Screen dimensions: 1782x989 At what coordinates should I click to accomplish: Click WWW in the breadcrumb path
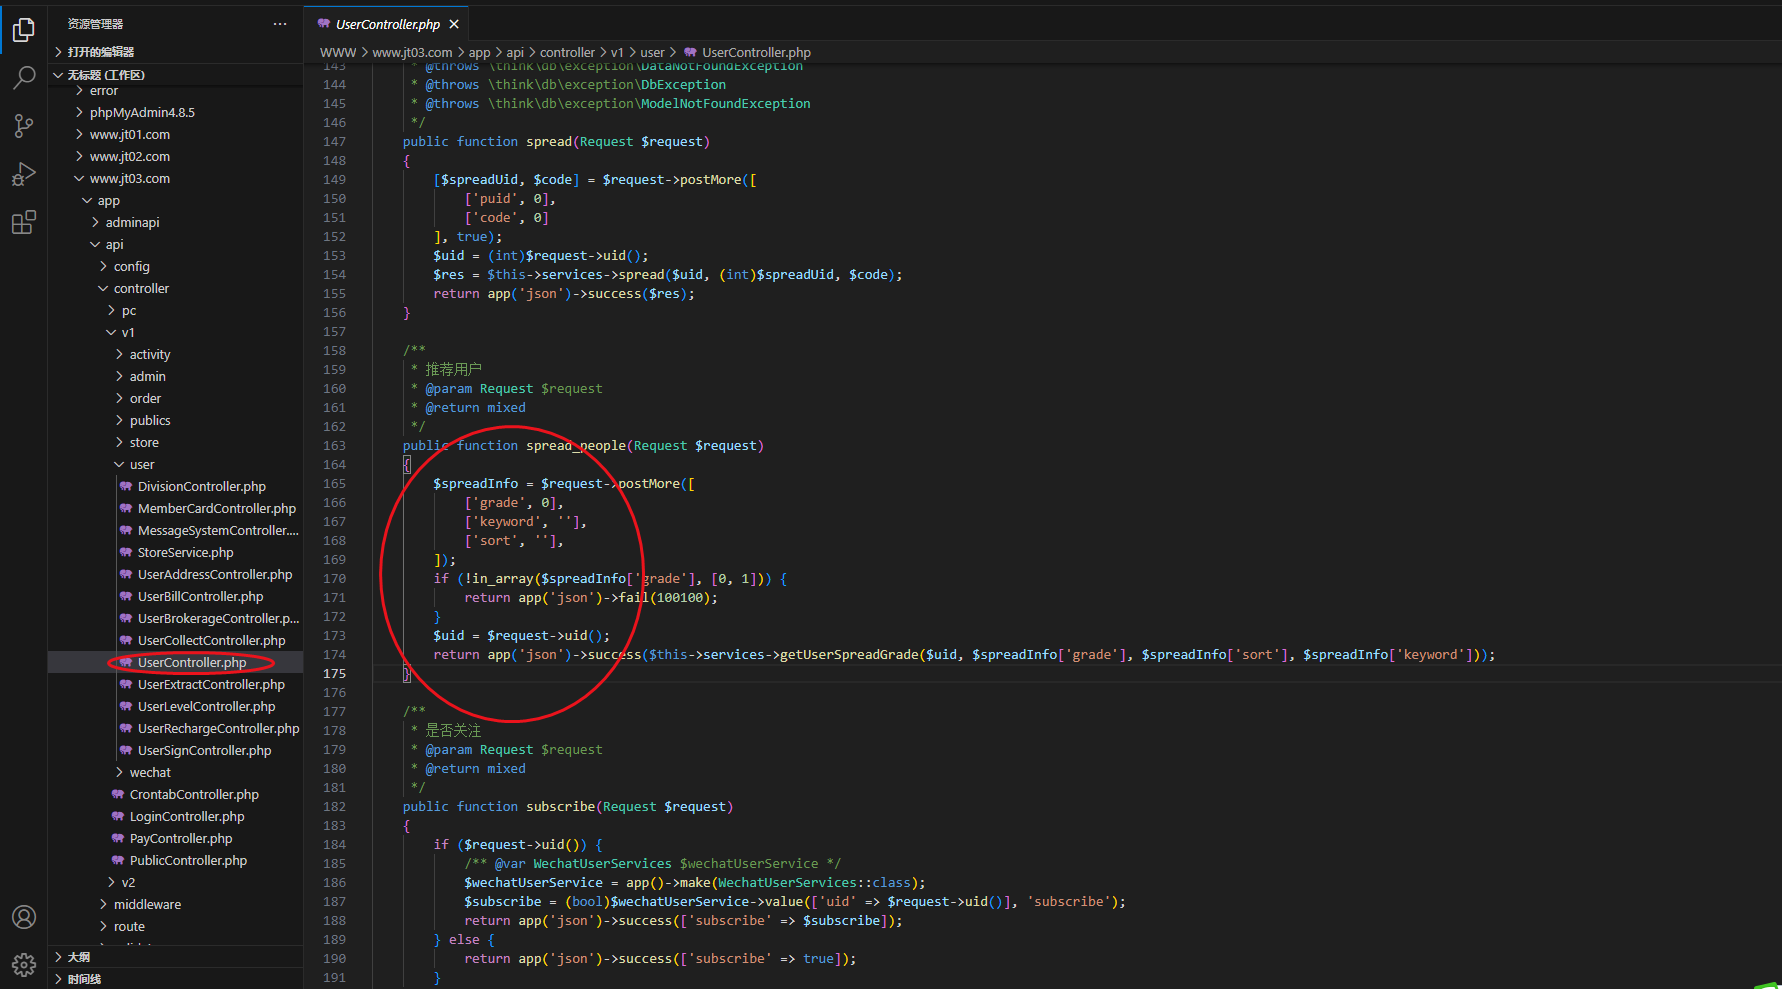338,53
